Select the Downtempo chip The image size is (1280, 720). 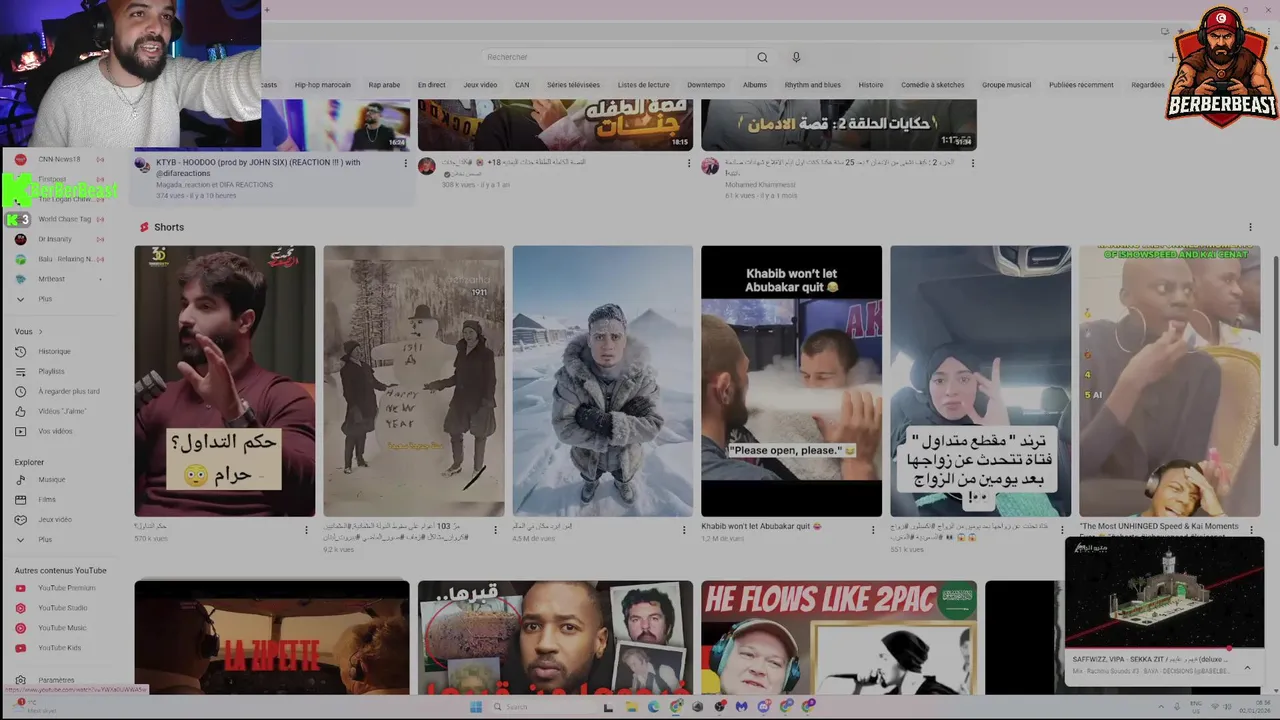(706, 85)
